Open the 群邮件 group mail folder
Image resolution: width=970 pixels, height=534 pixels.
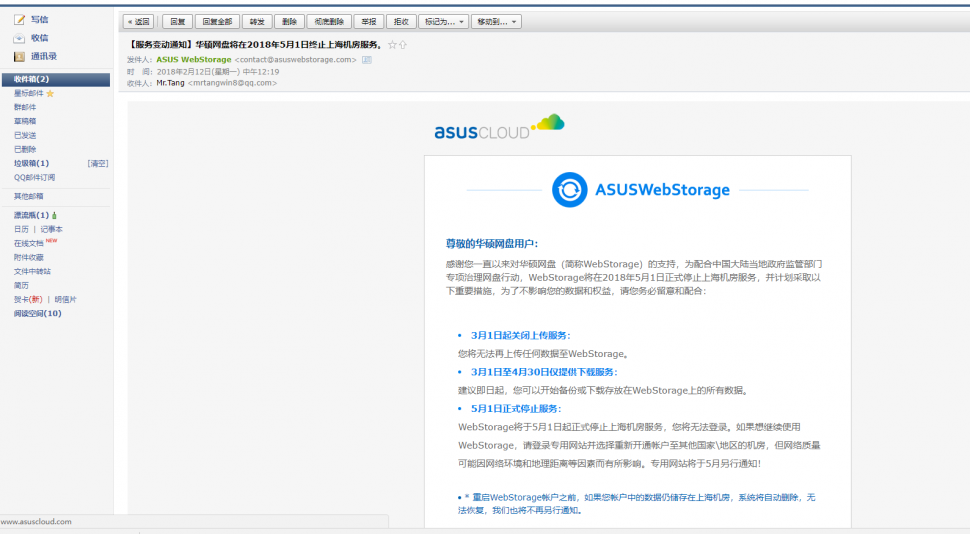coord(25,108)
